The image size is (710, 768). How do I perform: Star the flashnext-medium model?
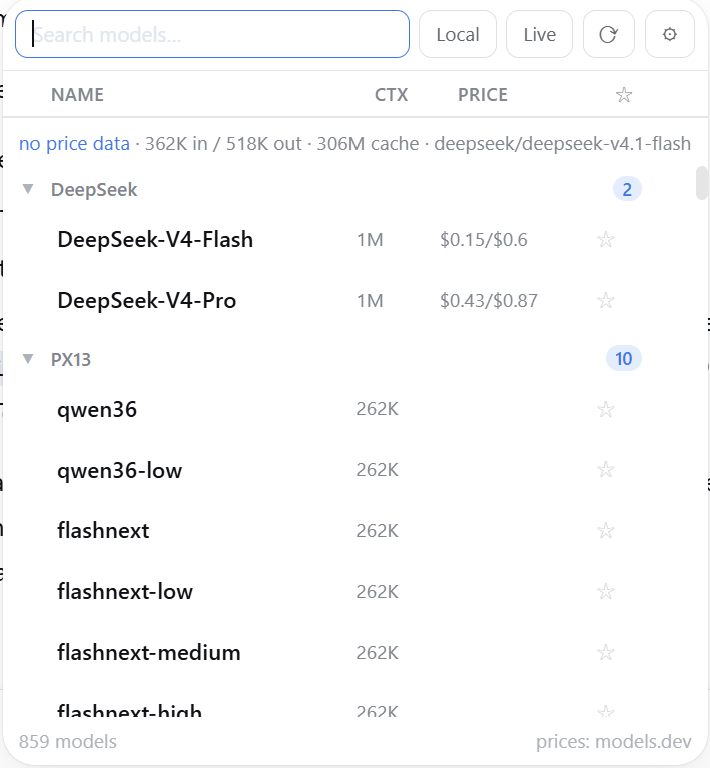click(606, 652)
